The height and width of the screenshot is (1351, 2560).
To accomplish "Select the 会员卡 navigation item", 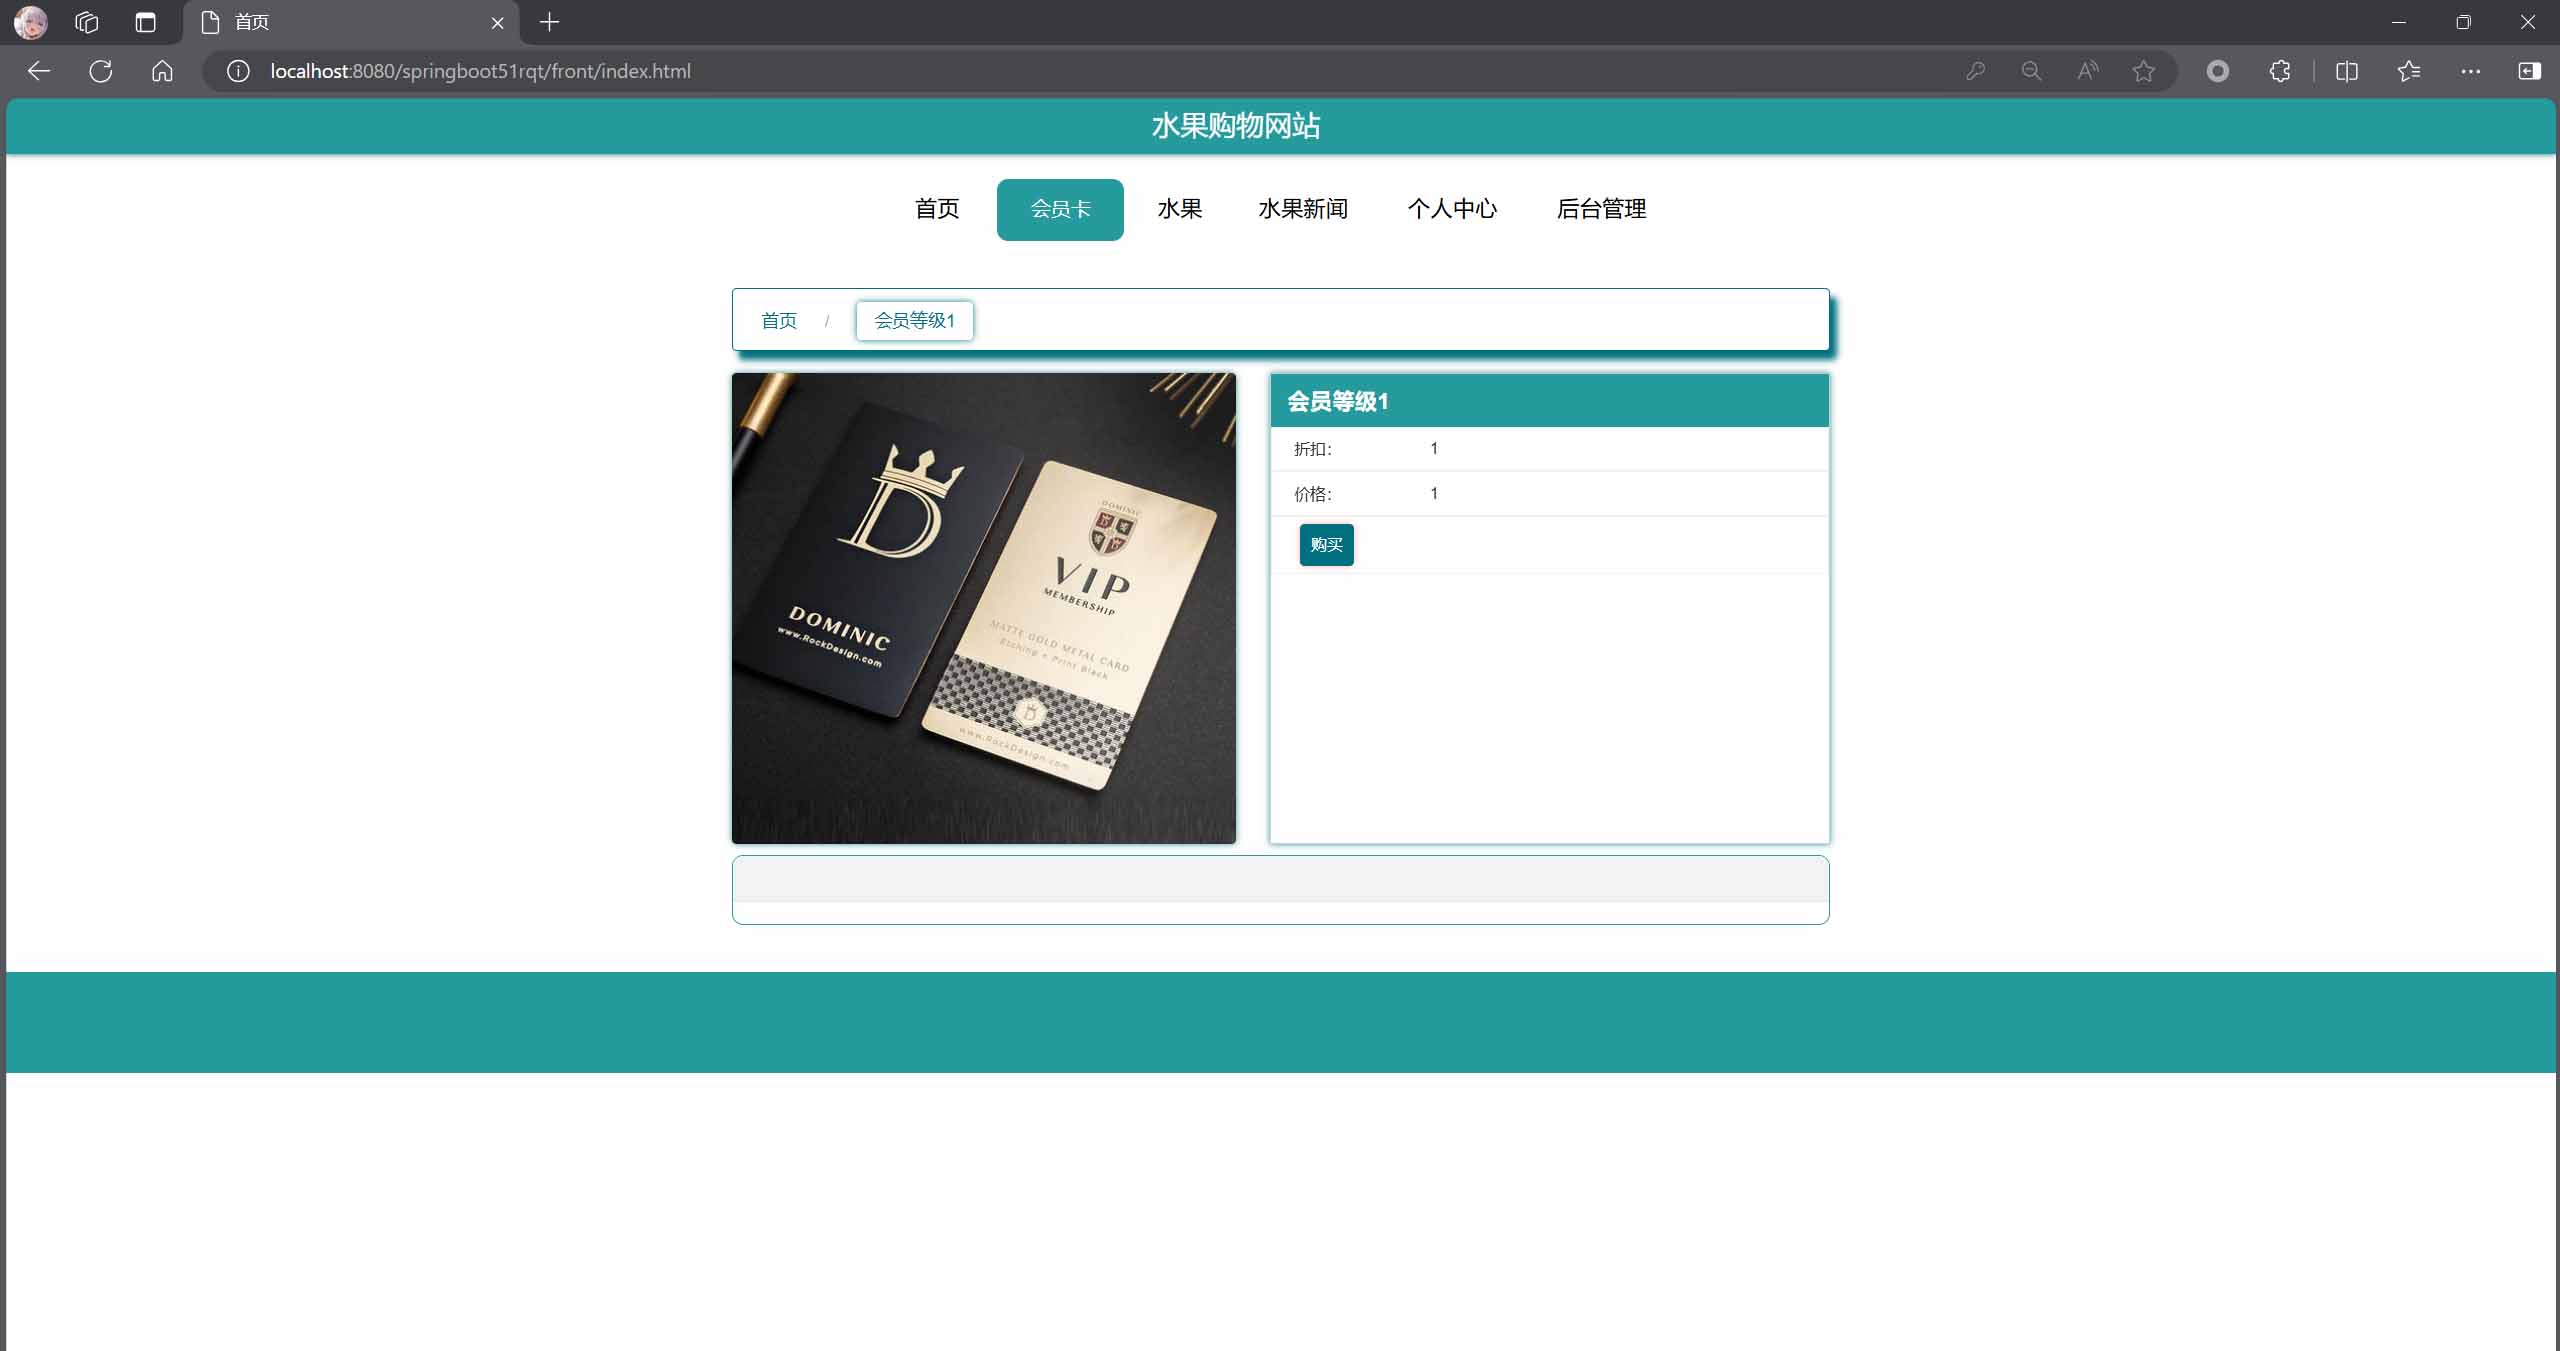I will coord(1060,209).
